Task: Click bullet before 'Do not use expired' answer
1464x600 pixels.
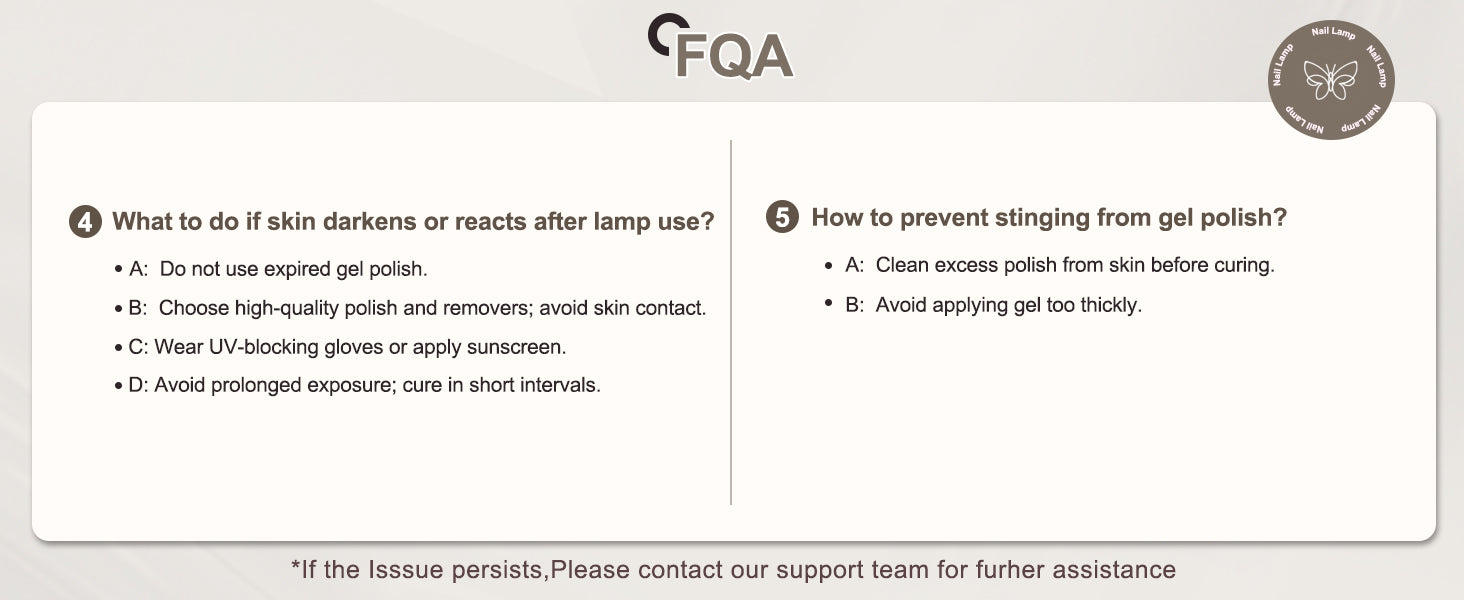Action: 119,270
